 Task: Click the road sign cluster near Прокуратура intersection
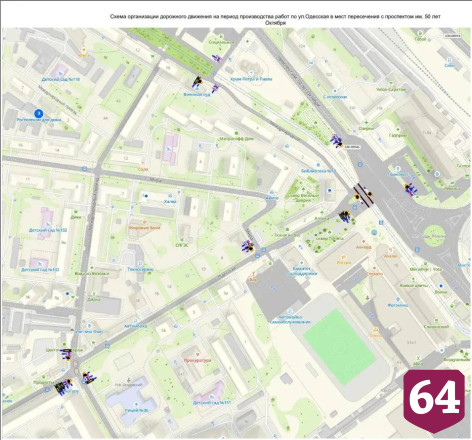tap(89, 378)
